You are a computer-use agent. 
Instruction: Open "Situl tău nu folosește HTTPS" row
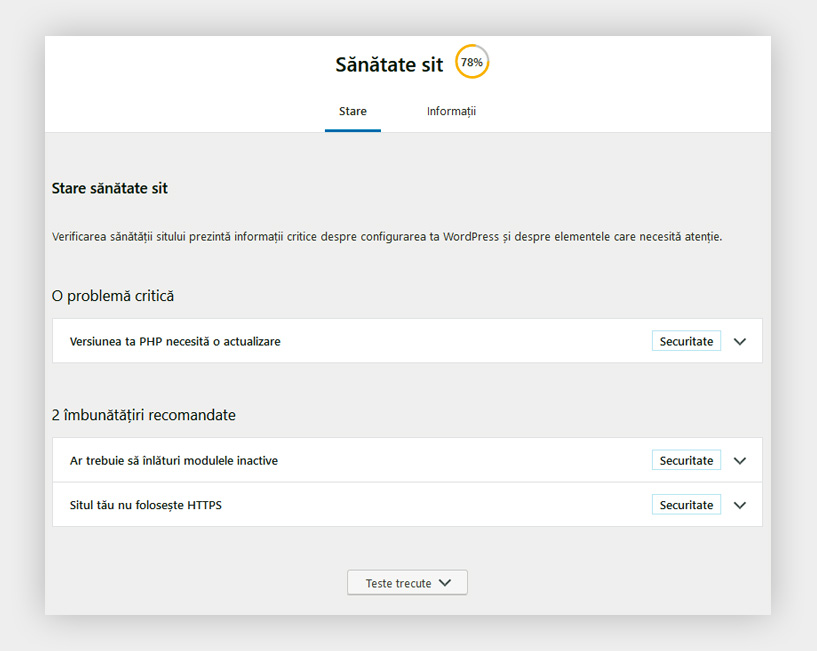(x=146, y=505)
